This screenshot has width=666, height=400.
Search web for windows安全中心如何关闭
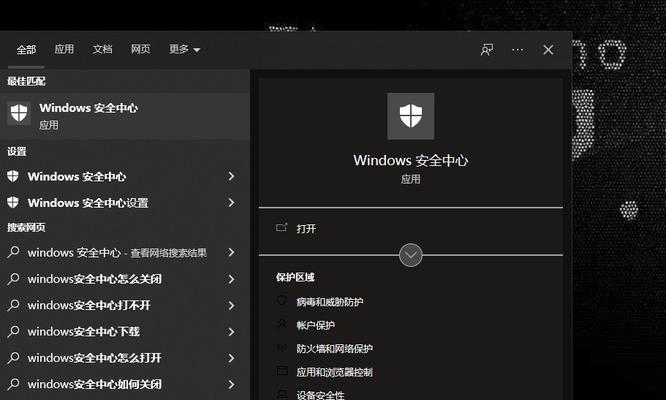coord(94,384)
